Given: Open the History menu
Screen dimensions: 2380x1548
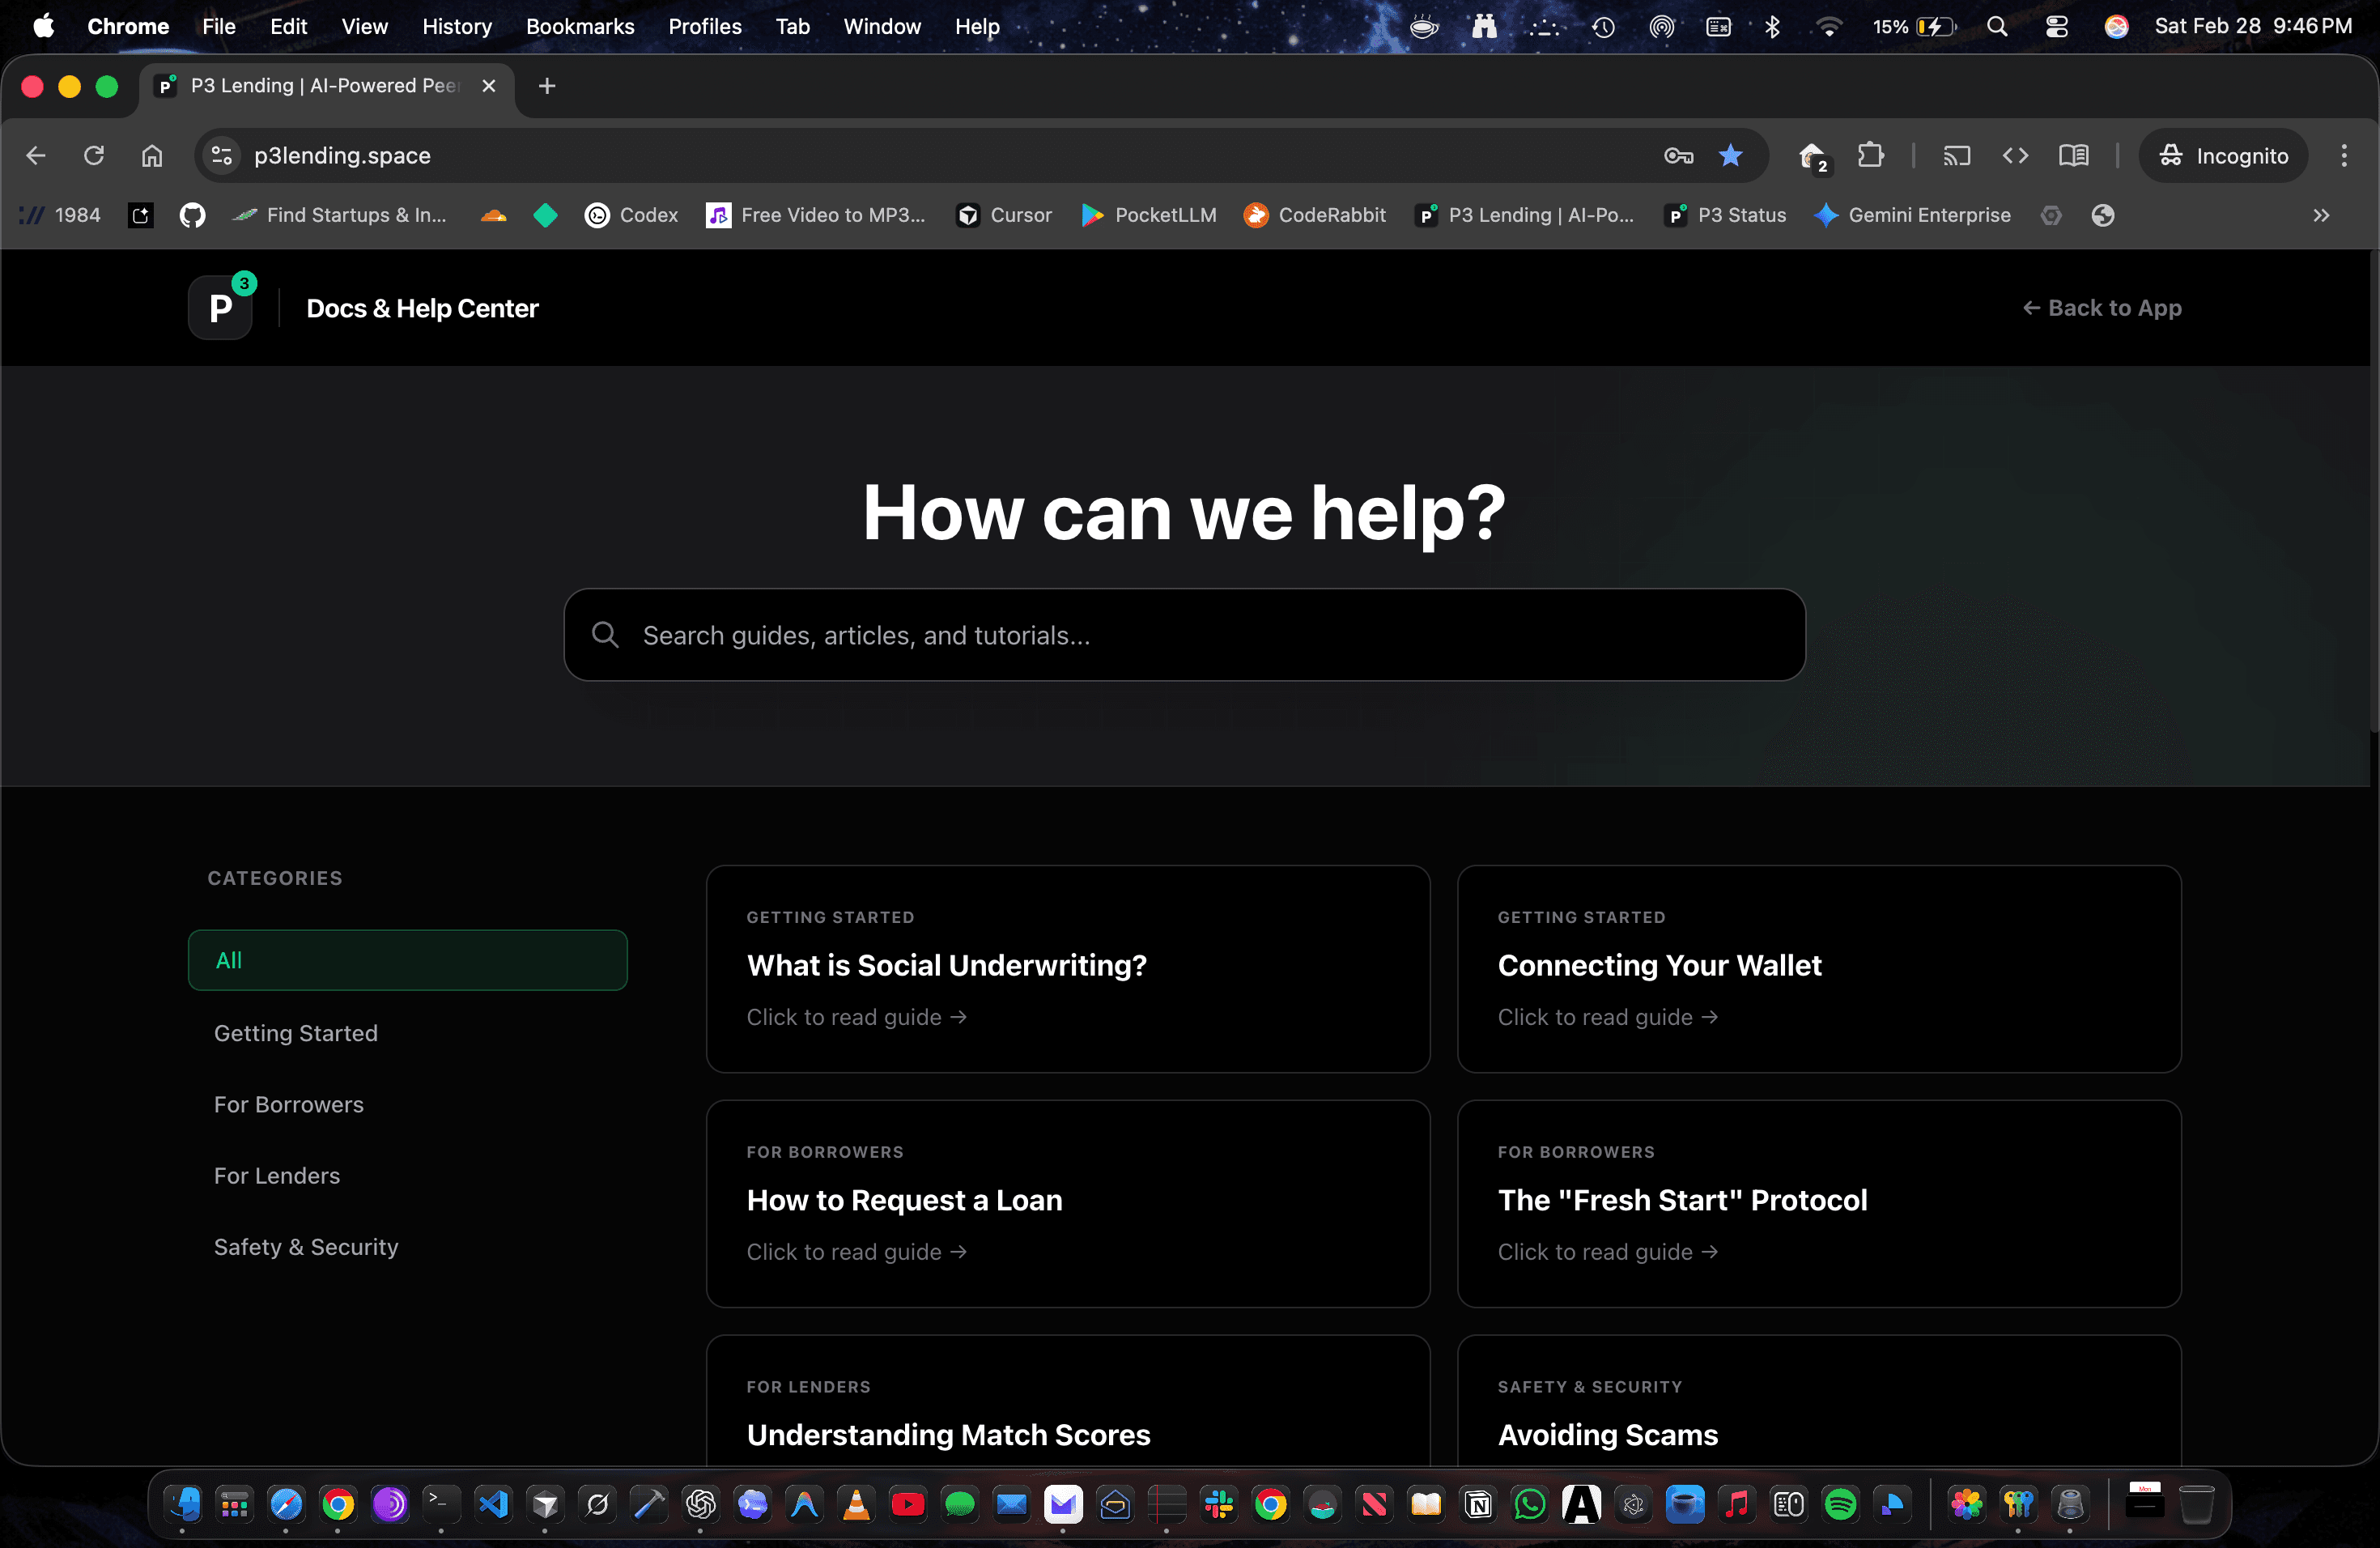Looking at the screenshot, I should click(x=457, y=26).
